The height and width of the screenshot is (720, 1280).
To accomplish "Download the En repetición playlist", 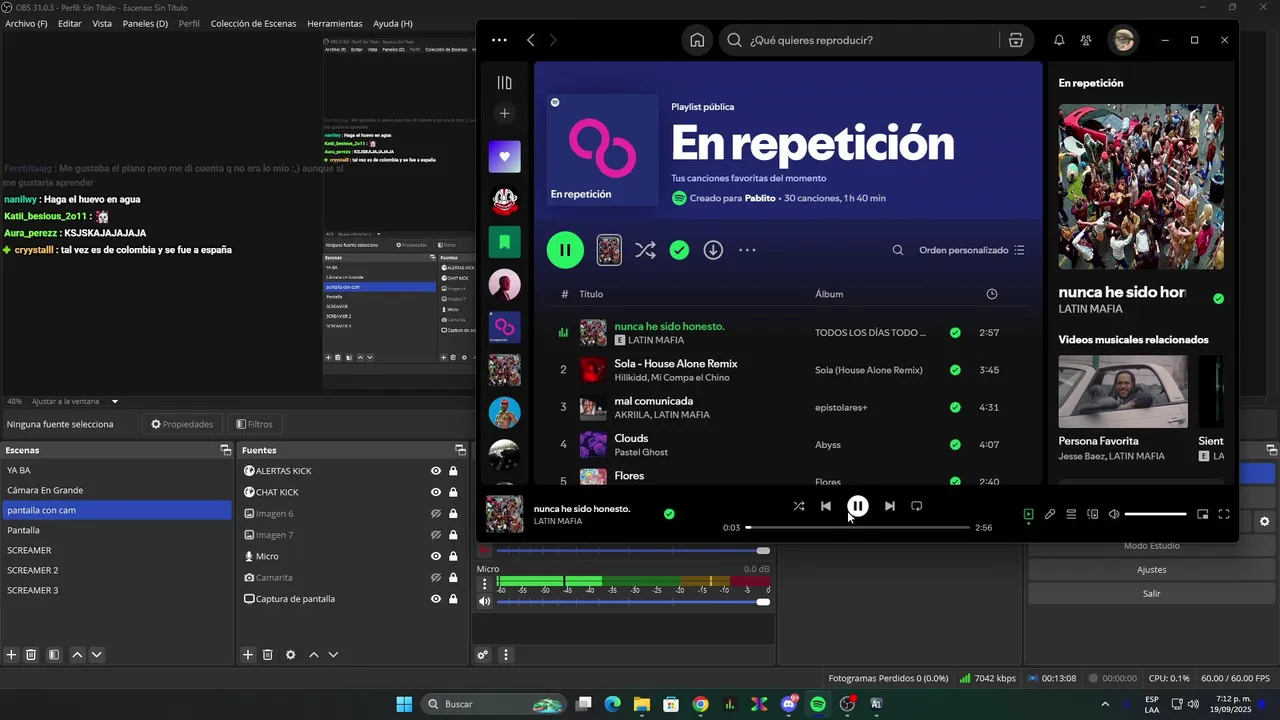I will 713,250.
